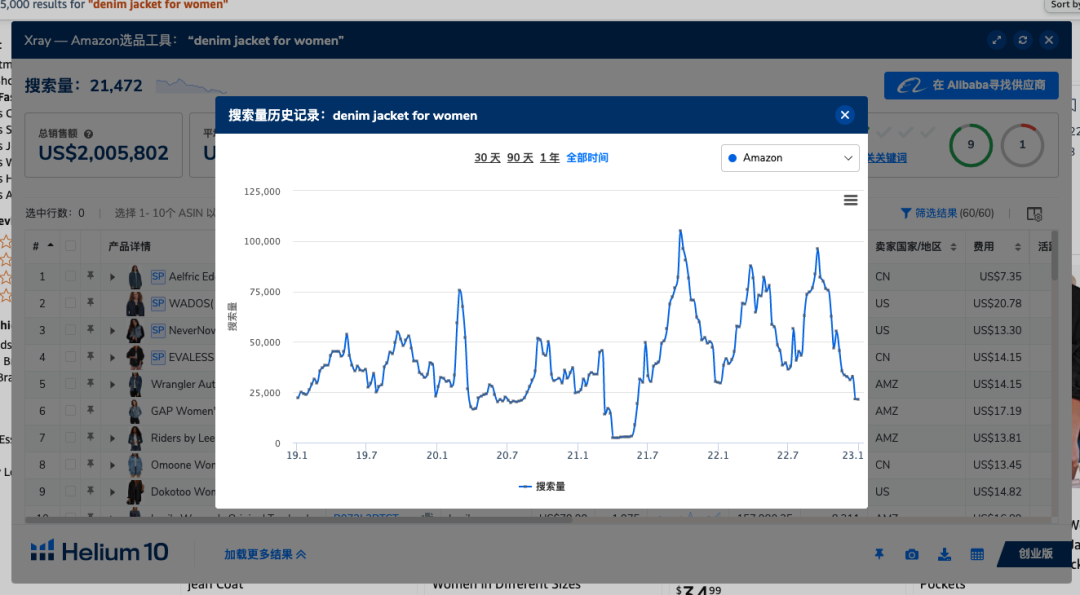Click the info icon beside 总销售额
This screenshot has height=595, width=1080.
(x=88, y=134)
